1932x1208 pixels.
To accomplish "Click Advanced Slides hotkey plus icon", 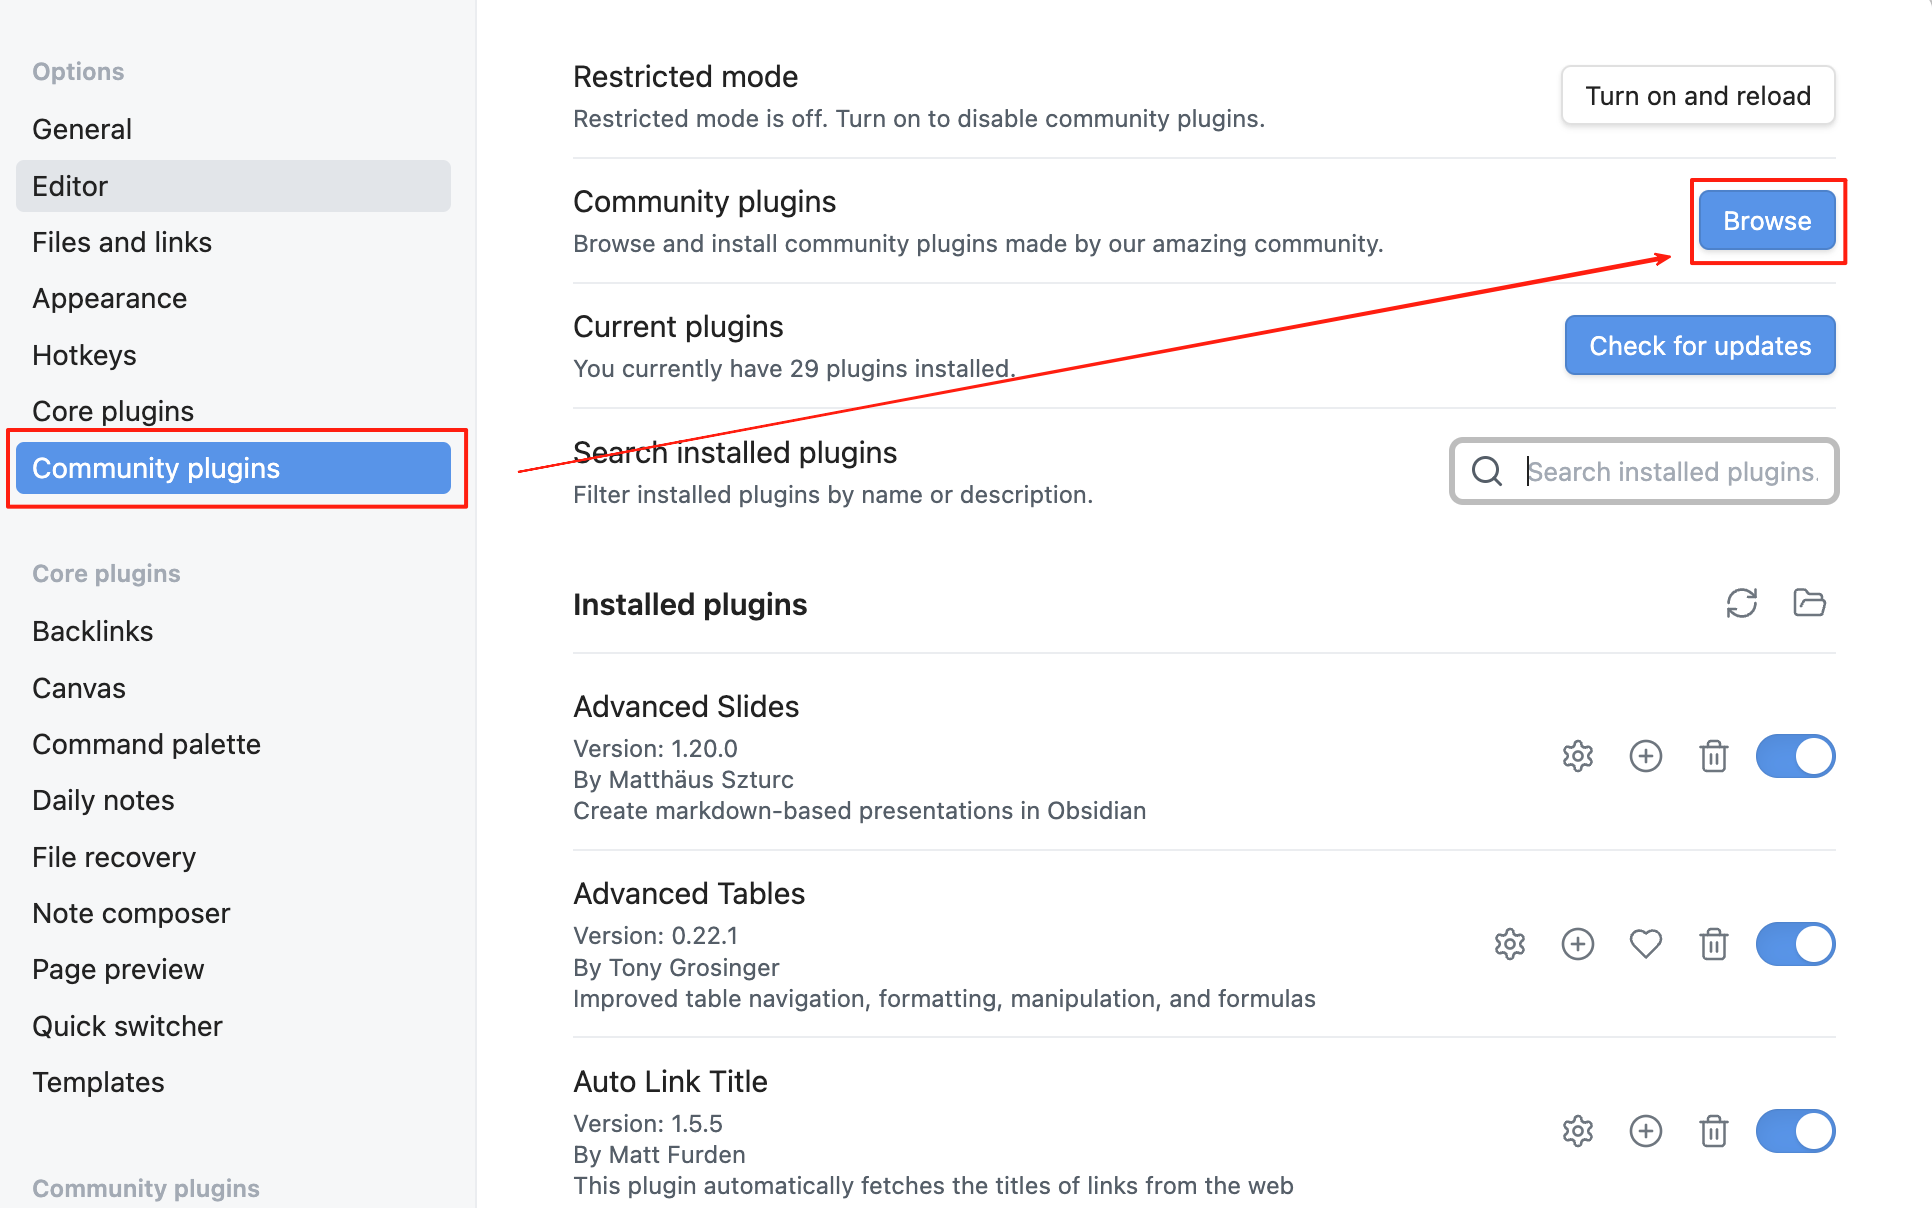I will [1645, 756].
